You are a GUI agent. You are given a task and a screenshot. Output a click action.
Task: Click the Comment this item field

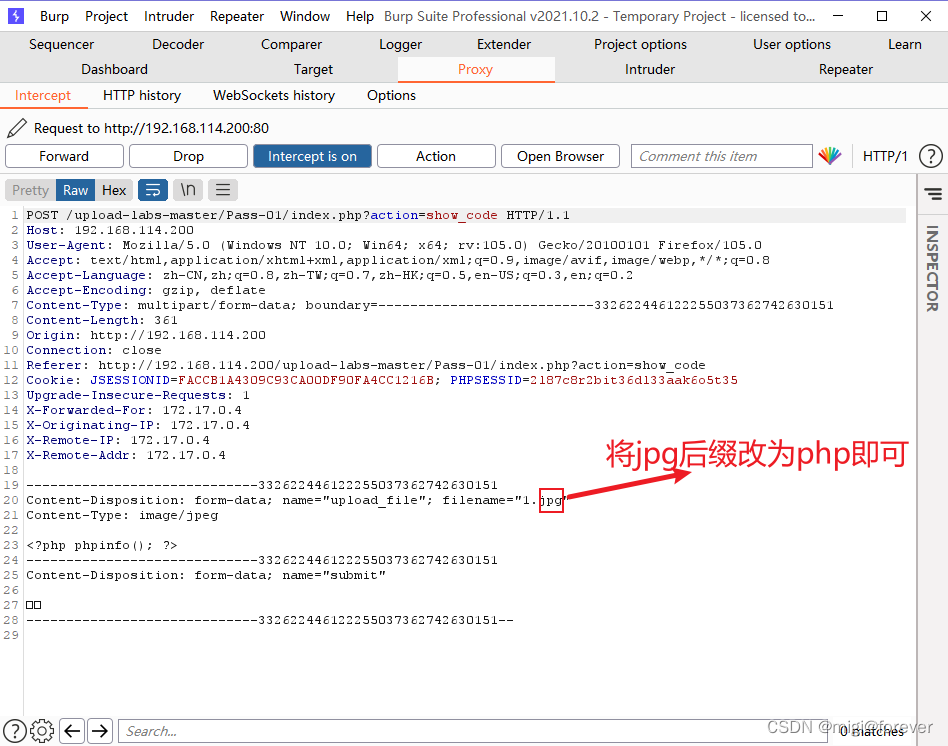pos(721,156)
